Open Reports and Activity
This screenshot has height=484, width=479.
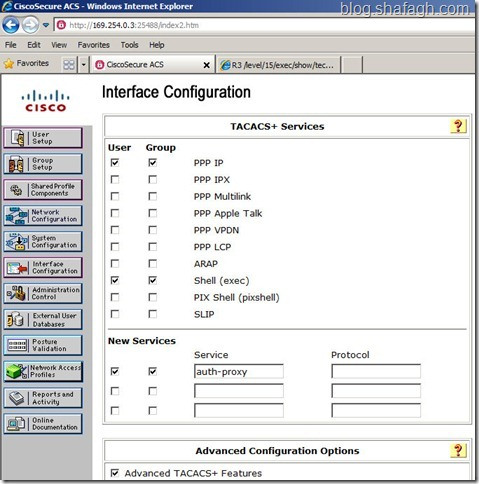pos(43,398)
